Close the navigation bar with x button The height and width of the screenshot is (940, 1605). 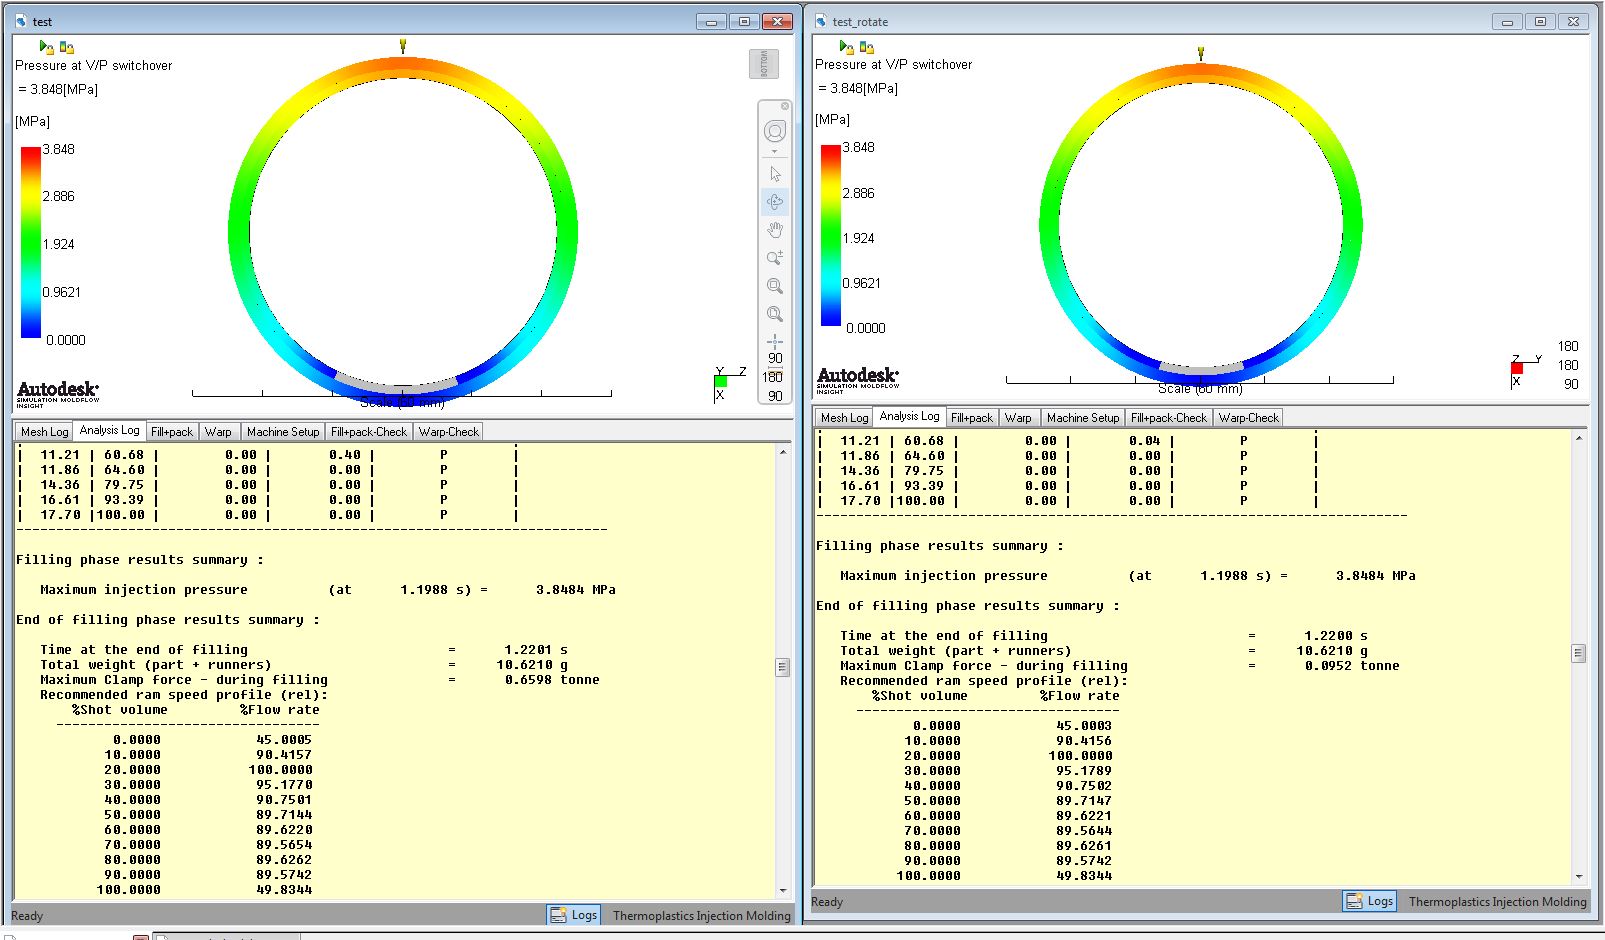[x=785, y=106]
